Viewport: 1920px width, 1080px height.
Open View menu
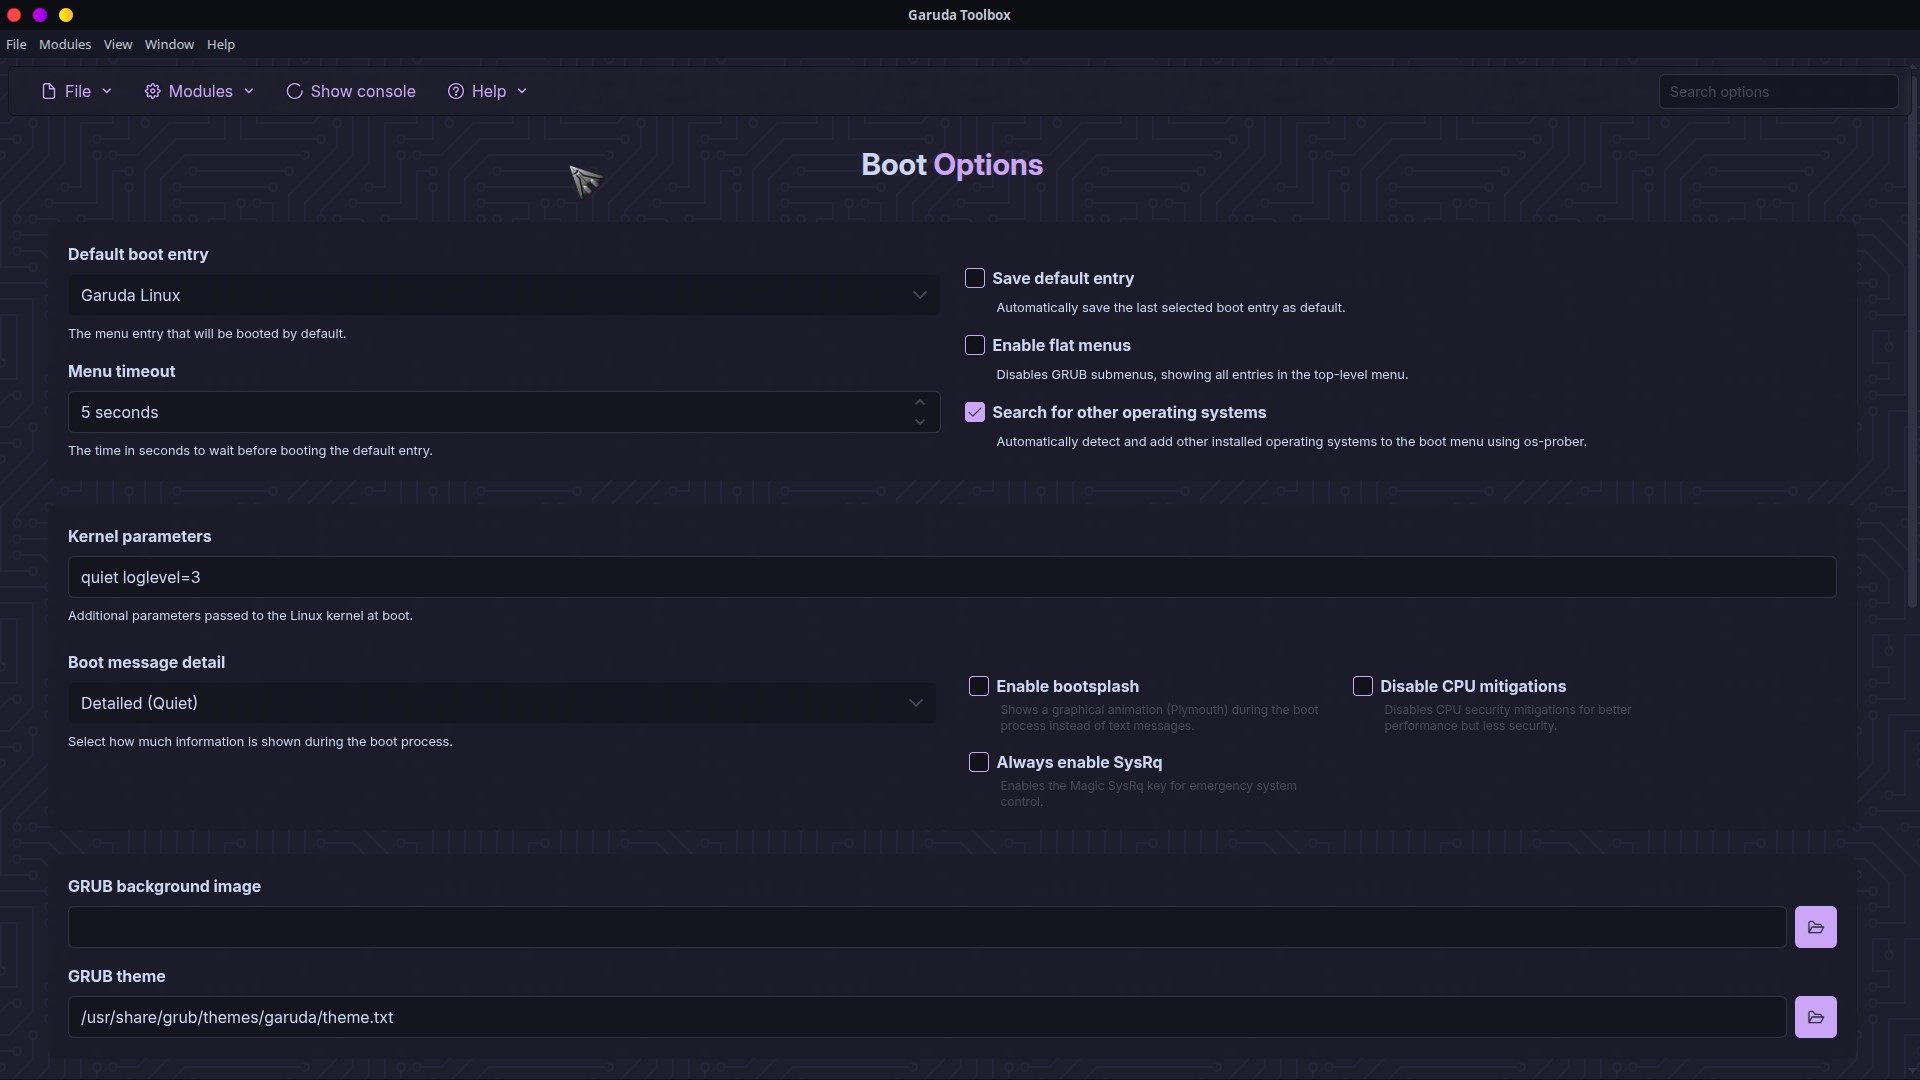(118, 44)
